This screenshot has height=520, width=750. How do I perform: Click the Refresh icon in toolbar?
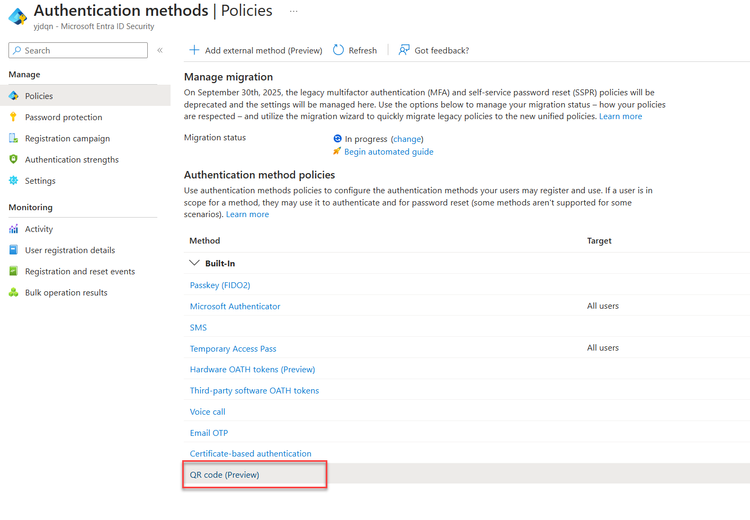coord(339,50)
